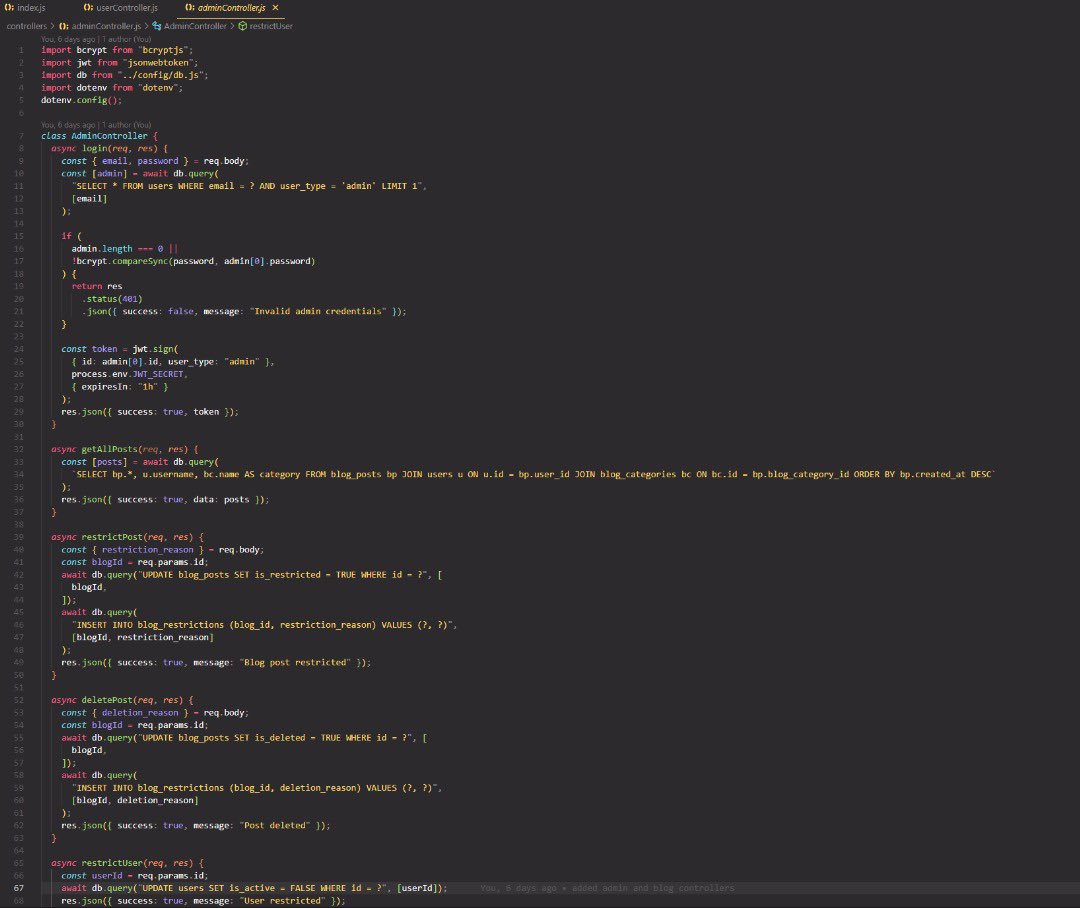Click the JS file icon on index.js tab
This screenshot has width=1080, height=908.
pos(9,8)
